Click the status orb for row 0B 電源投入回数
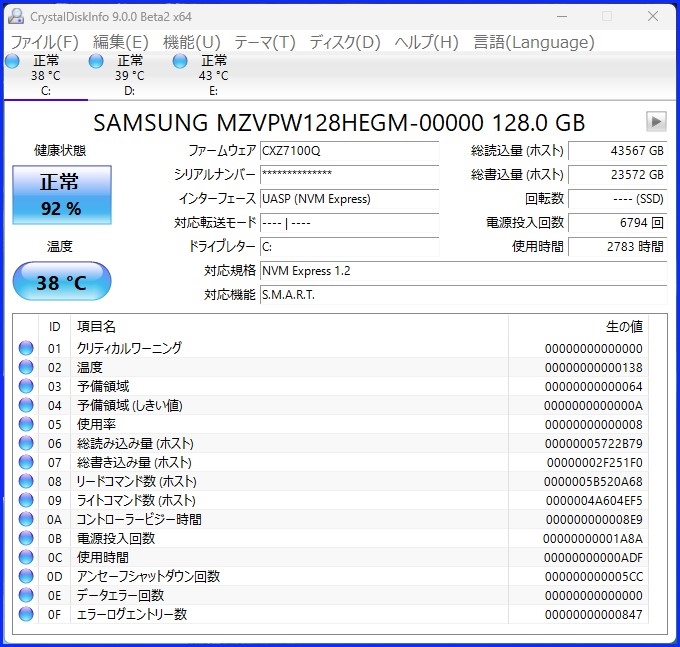Screen dimensions: 680x647 pos(26,538)
